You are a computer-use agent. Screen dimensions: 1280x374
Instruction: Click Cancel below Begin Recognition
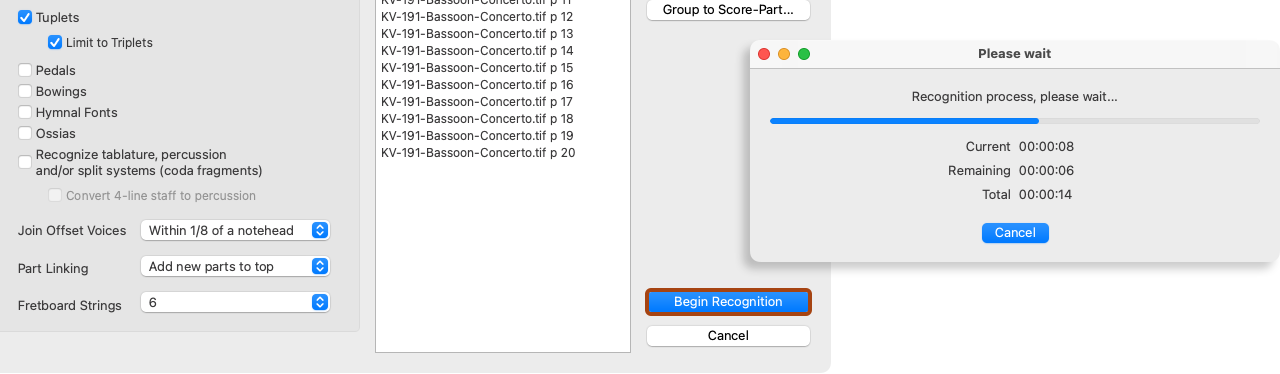[x=728, y=336]
